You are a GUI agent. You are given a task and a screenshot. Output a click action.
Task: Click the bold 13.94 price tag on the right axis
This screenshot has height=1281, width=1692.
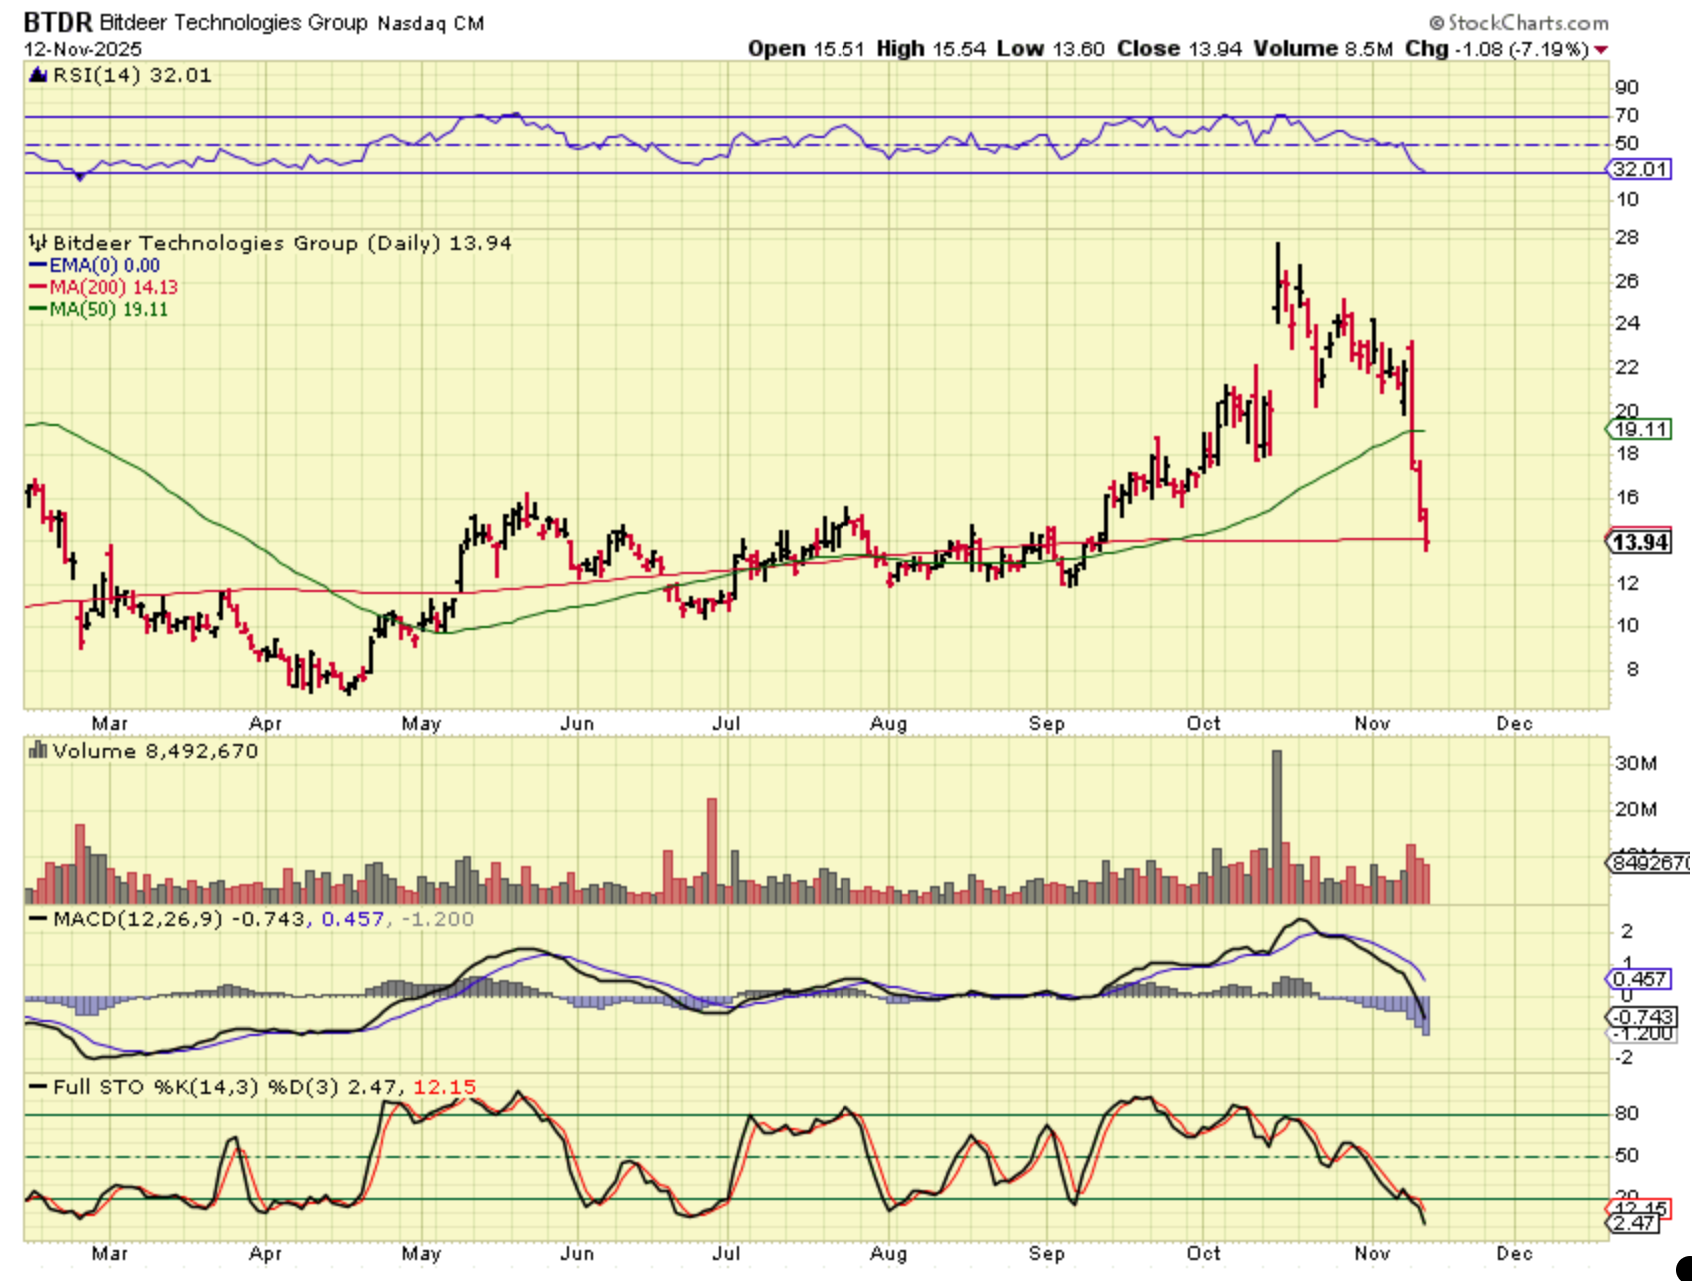(1640, 542)
